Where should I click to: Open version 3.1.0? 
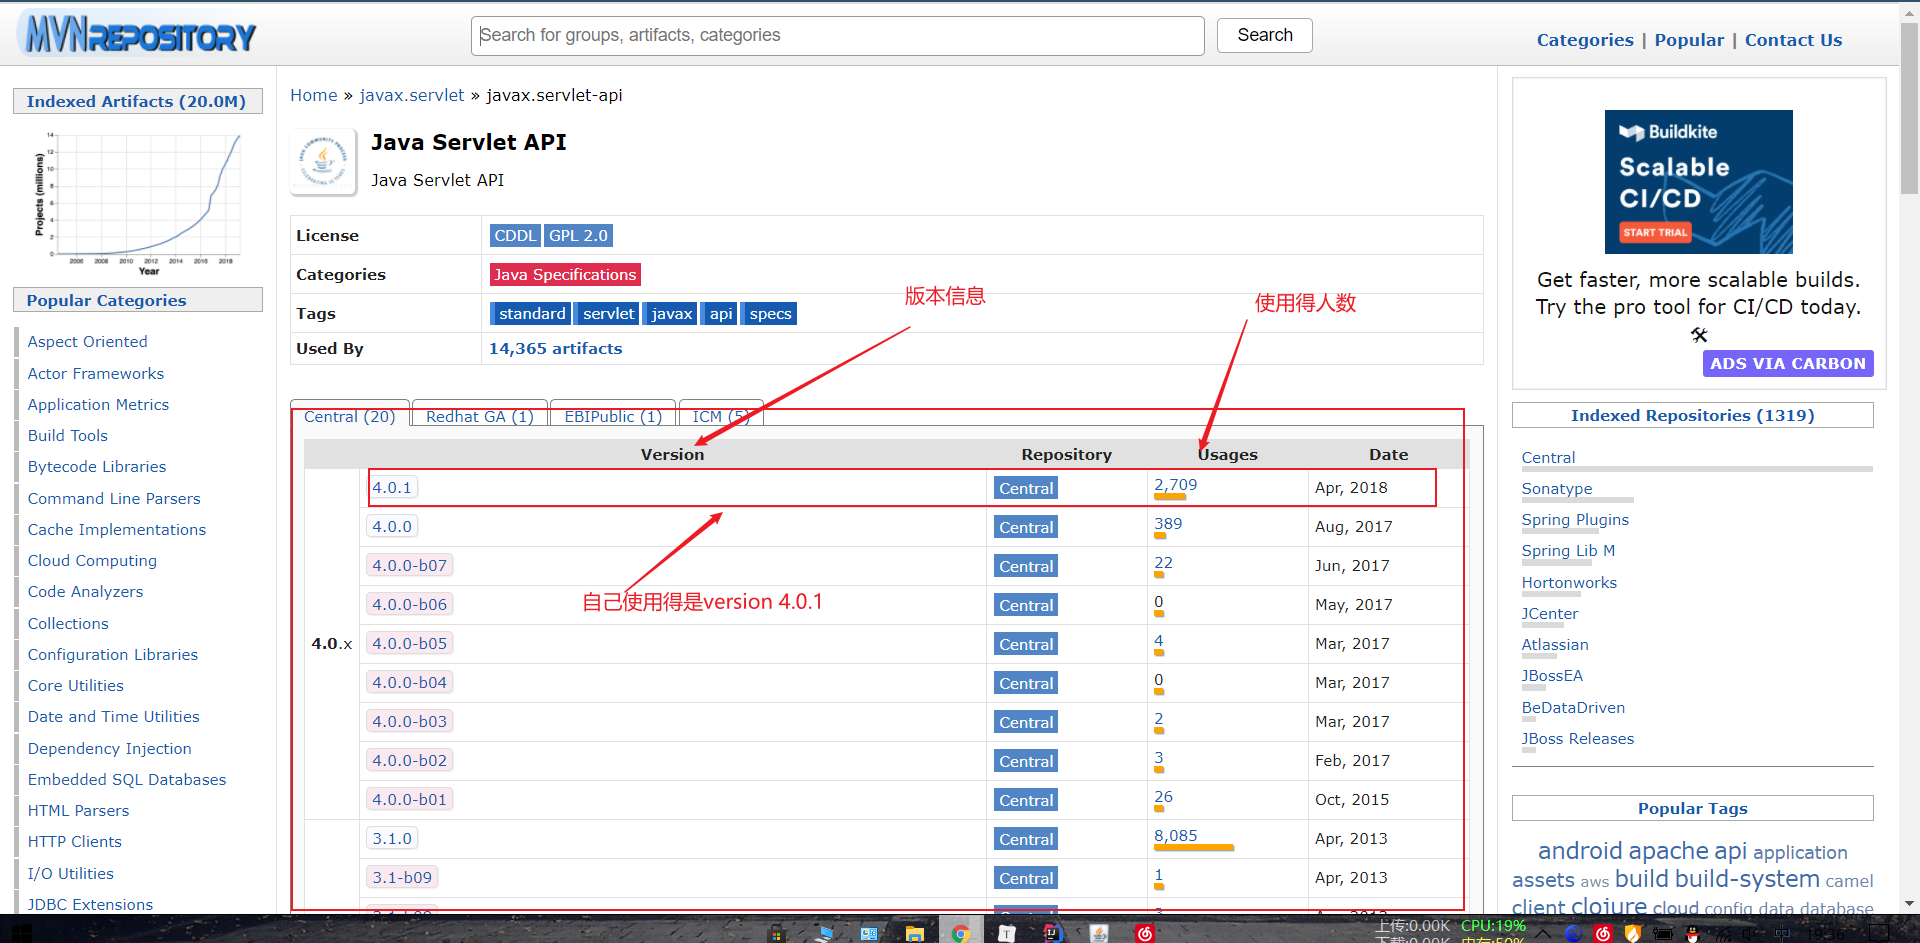tap(392, 838)
